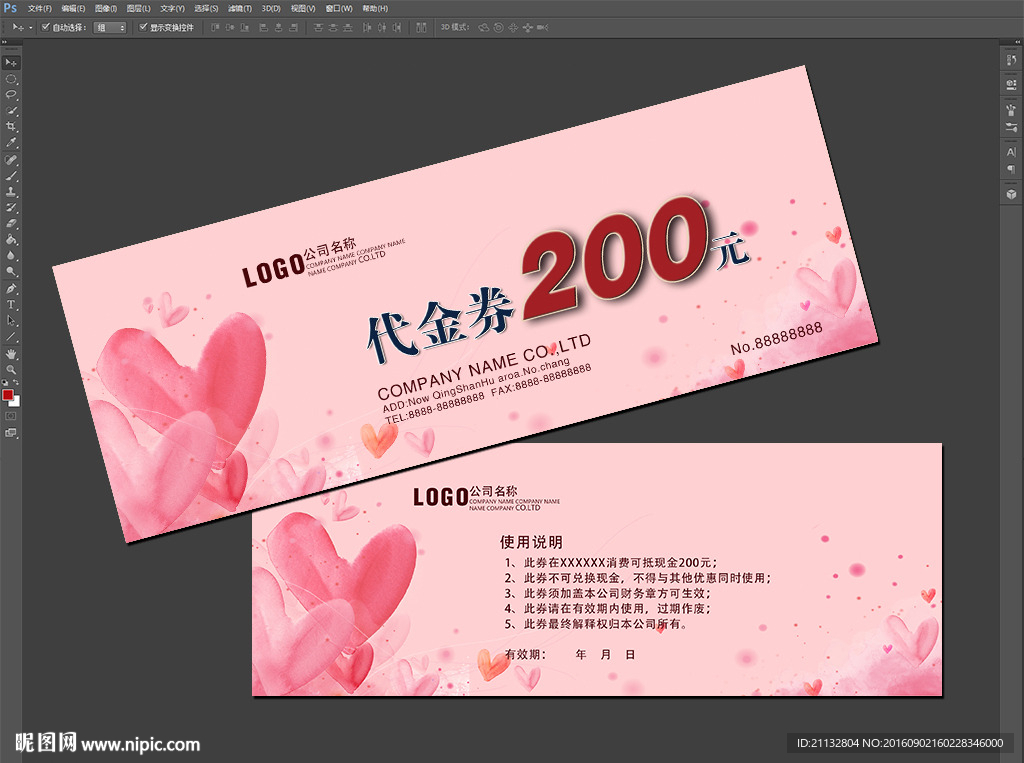1024x763 pixels.
Task: Open the 文件(F) menu
Action: (x=40, y=8)
